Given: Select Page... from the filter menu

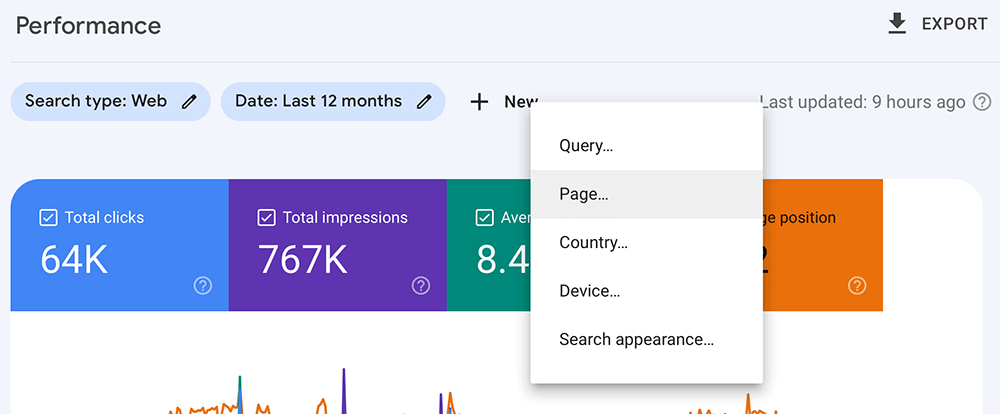Looking at the screenshot, I should (x=646, y=195).
